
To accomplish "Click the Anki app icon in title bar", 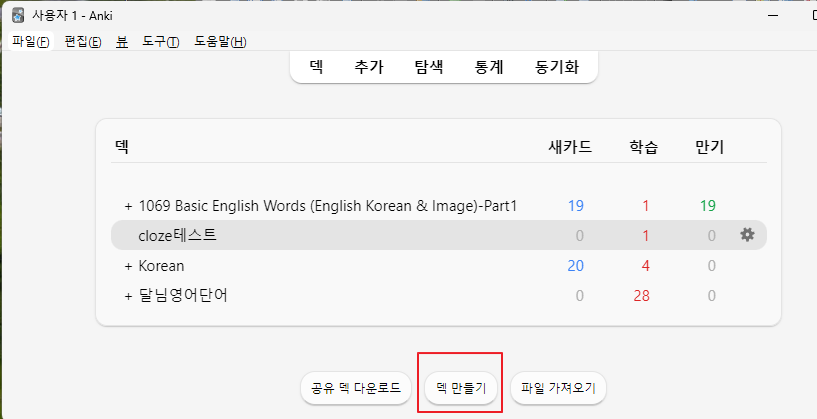I will [18, 16].
